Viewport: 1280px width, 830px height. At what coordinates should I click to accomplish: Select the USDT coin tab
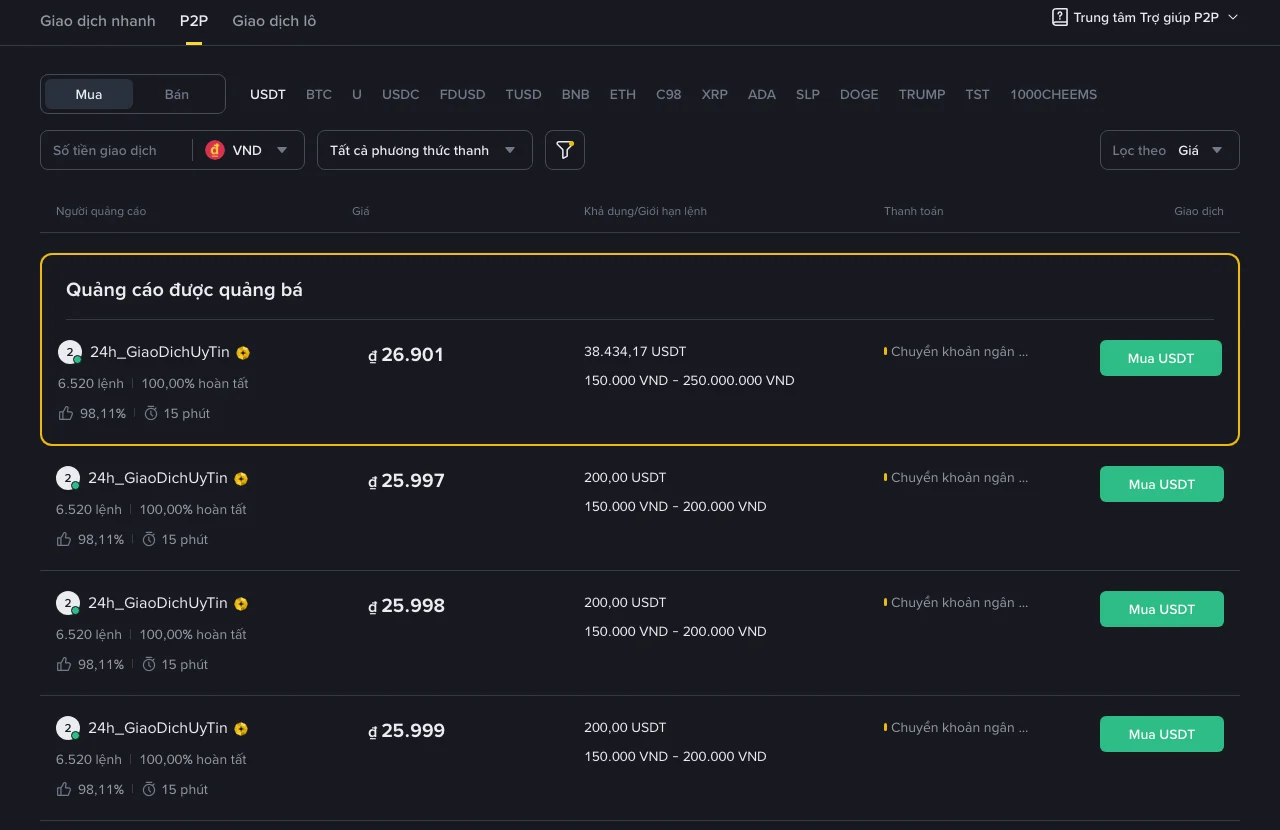pos(268,94)
